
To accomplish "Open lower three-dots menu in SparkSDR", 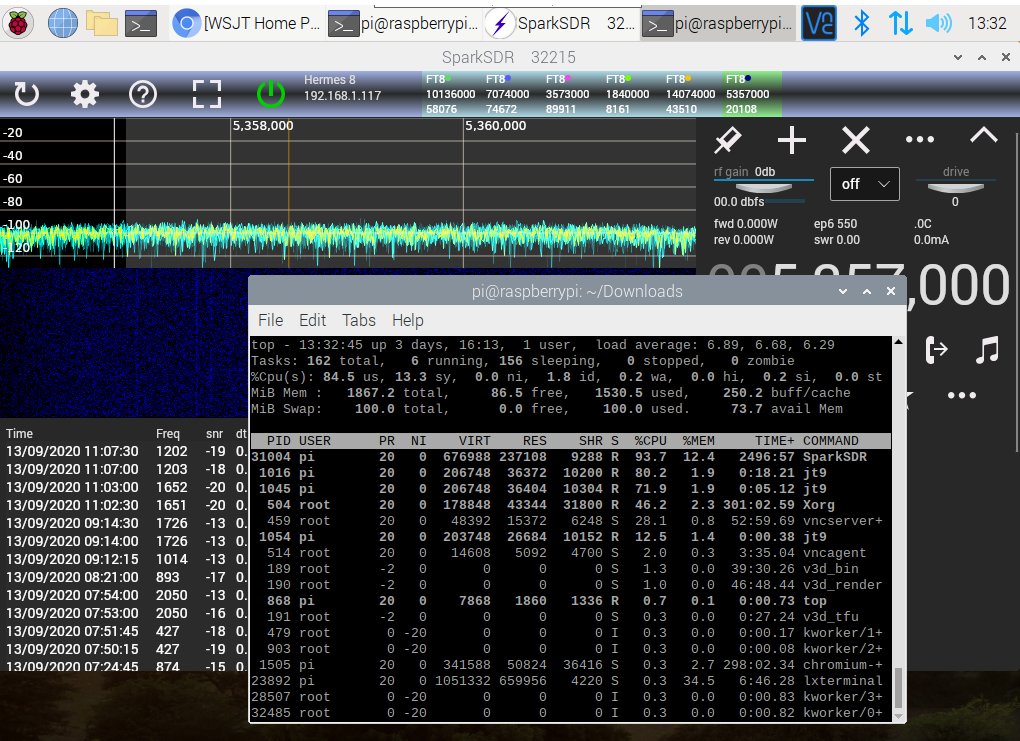I will click(961, 395).
